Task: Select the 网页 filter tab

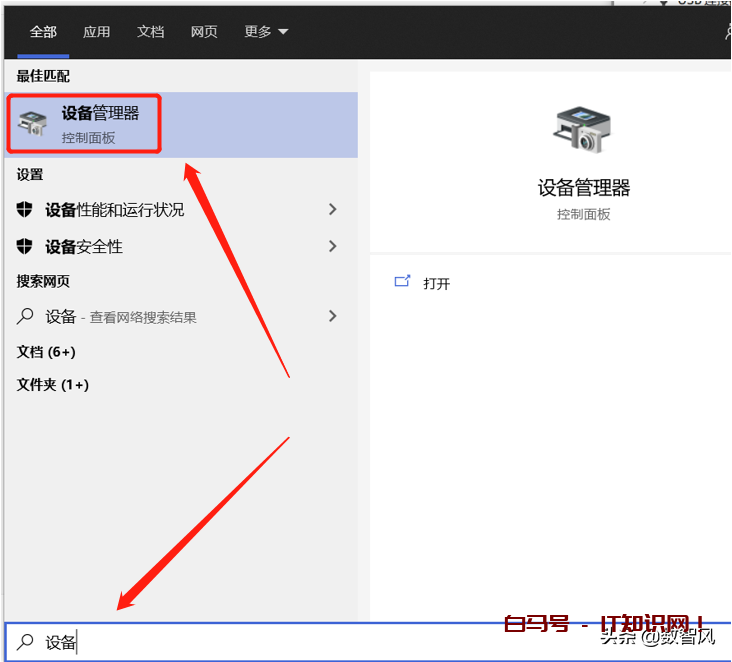Action: coord(204,32)
